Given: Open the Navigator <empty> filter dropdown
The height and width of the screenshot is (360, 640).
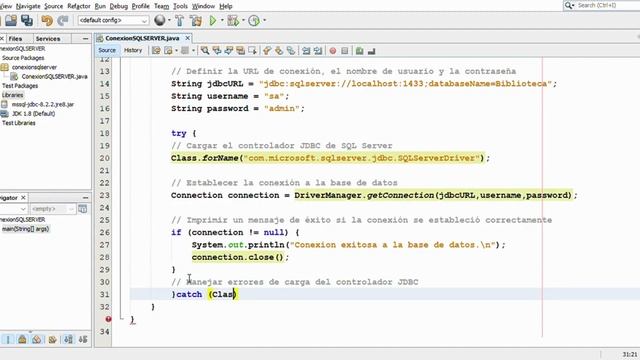Looking at the screenshot, I should click(x=52, y=209).
